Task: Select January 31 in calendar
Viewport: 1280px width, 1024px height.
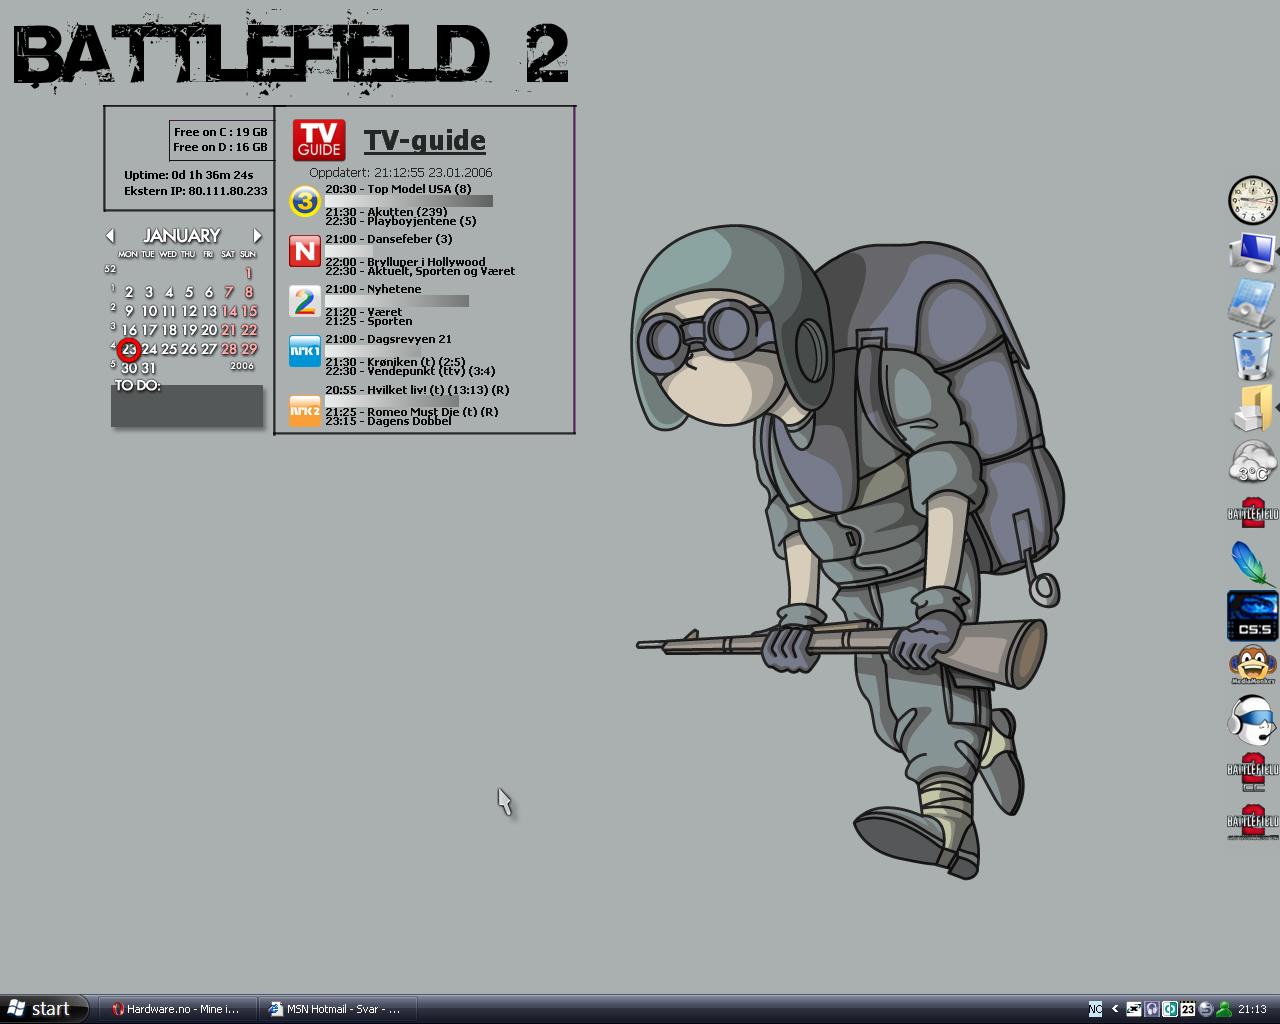Action: (x=149, y=368)
